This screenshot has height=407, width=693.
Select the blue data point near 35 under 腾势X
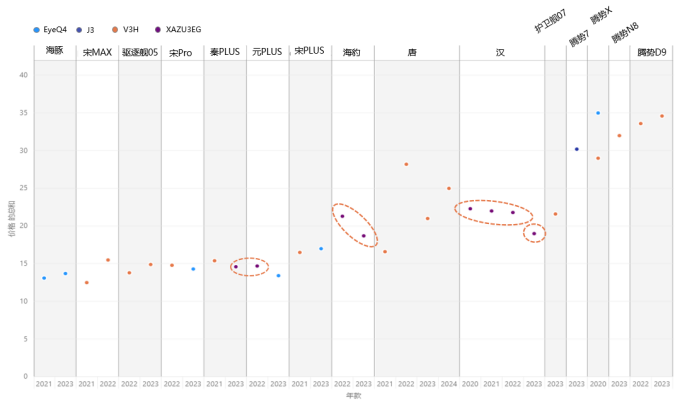click(x=598, y=113)
